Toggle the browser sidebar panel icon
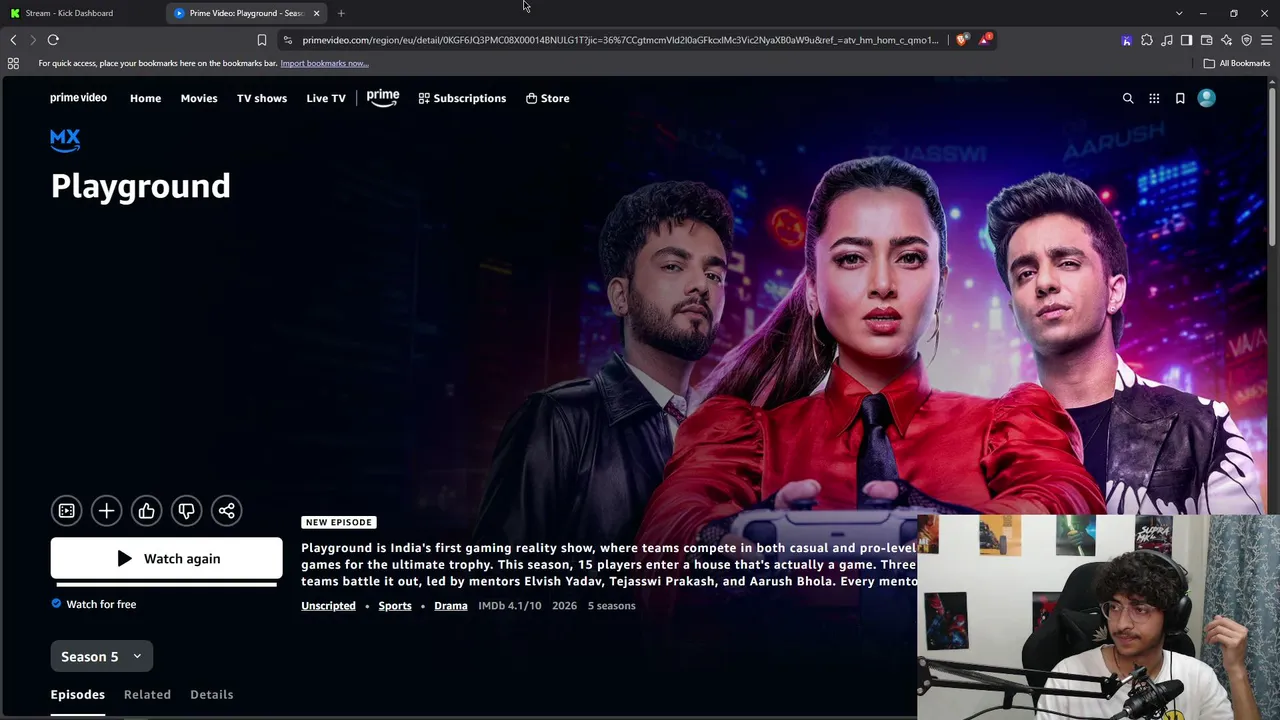The width and height of the screenshot is (1280, 720). pyautogui.click(x=1186, y=40)
